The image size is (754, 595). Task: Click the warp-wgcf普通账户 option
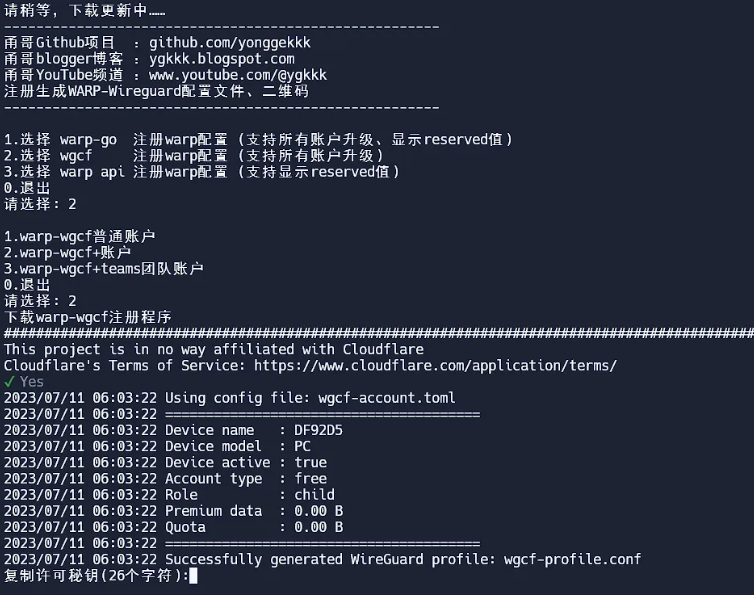[x=80, y=236]
